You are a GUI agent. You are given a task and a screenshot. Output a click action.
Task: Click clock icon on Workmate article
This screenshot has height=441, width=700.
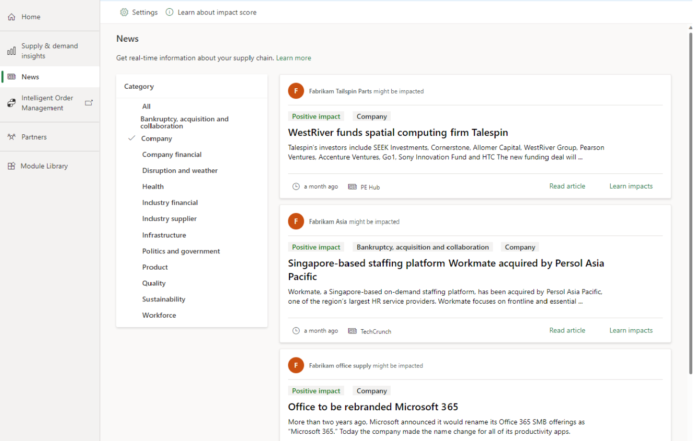pyautogui.click(x=296, y=331)
